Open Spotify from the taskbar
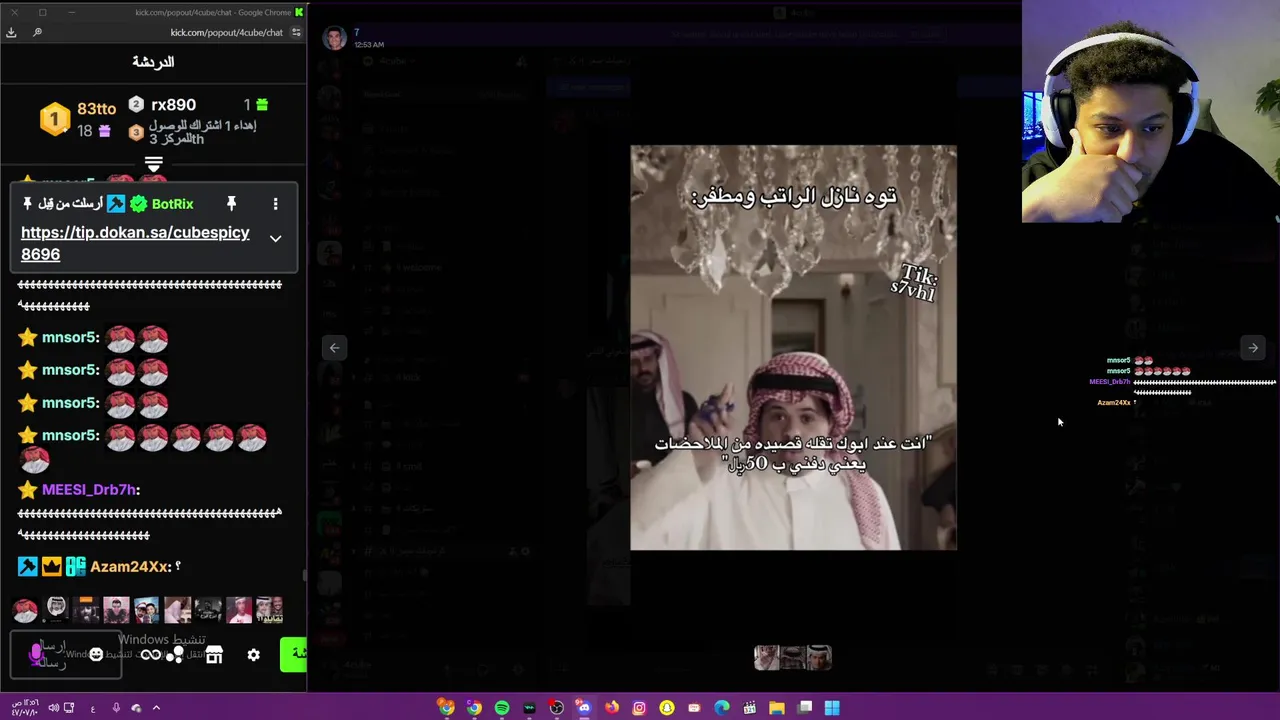The width and height of the screenshot is (1280, 720). tap(502, 707)
